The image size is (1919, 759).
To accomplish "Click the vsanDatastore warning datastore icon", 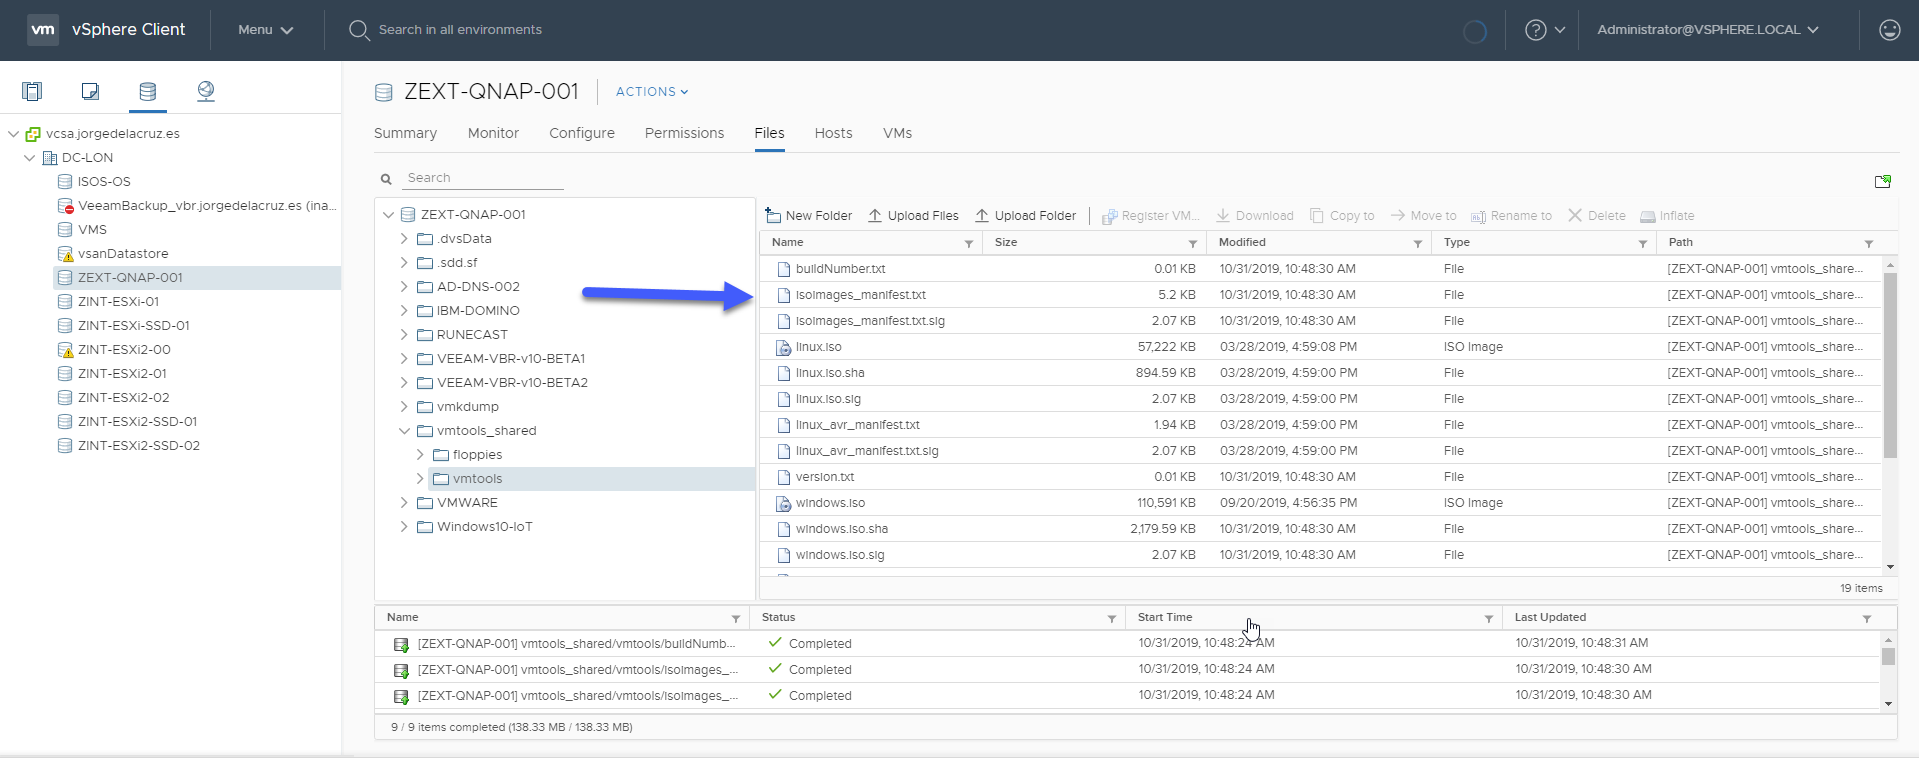I will [x=66, y=254].
